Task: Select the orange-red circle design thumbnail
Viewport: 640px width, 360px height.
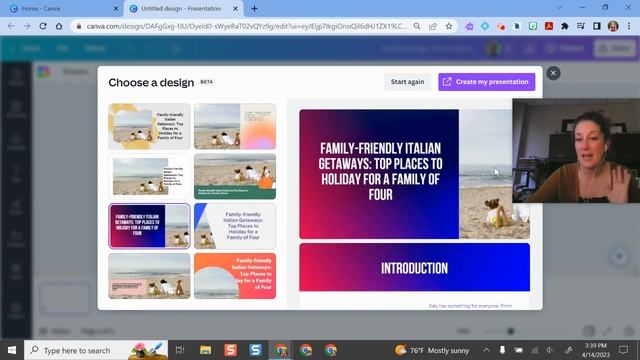Action: tap(235, 276)
